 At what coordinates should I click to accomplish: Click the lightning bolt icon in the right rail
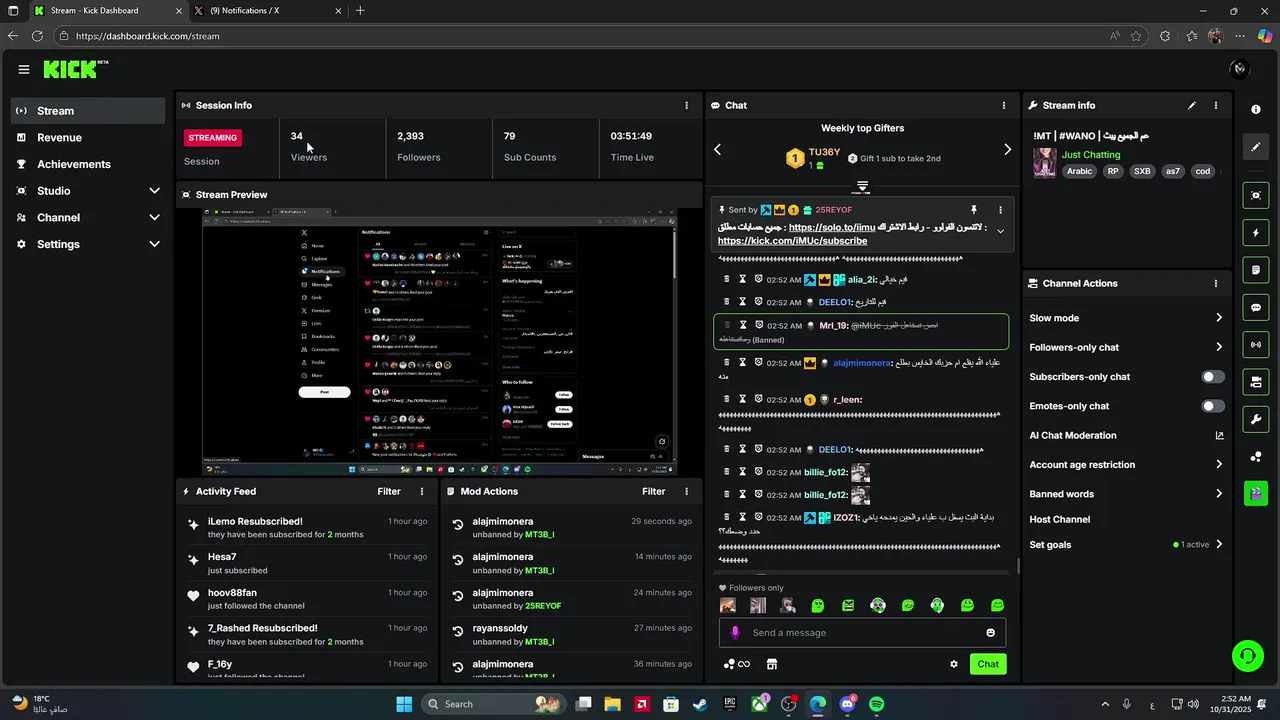[x=1256, y=233]
